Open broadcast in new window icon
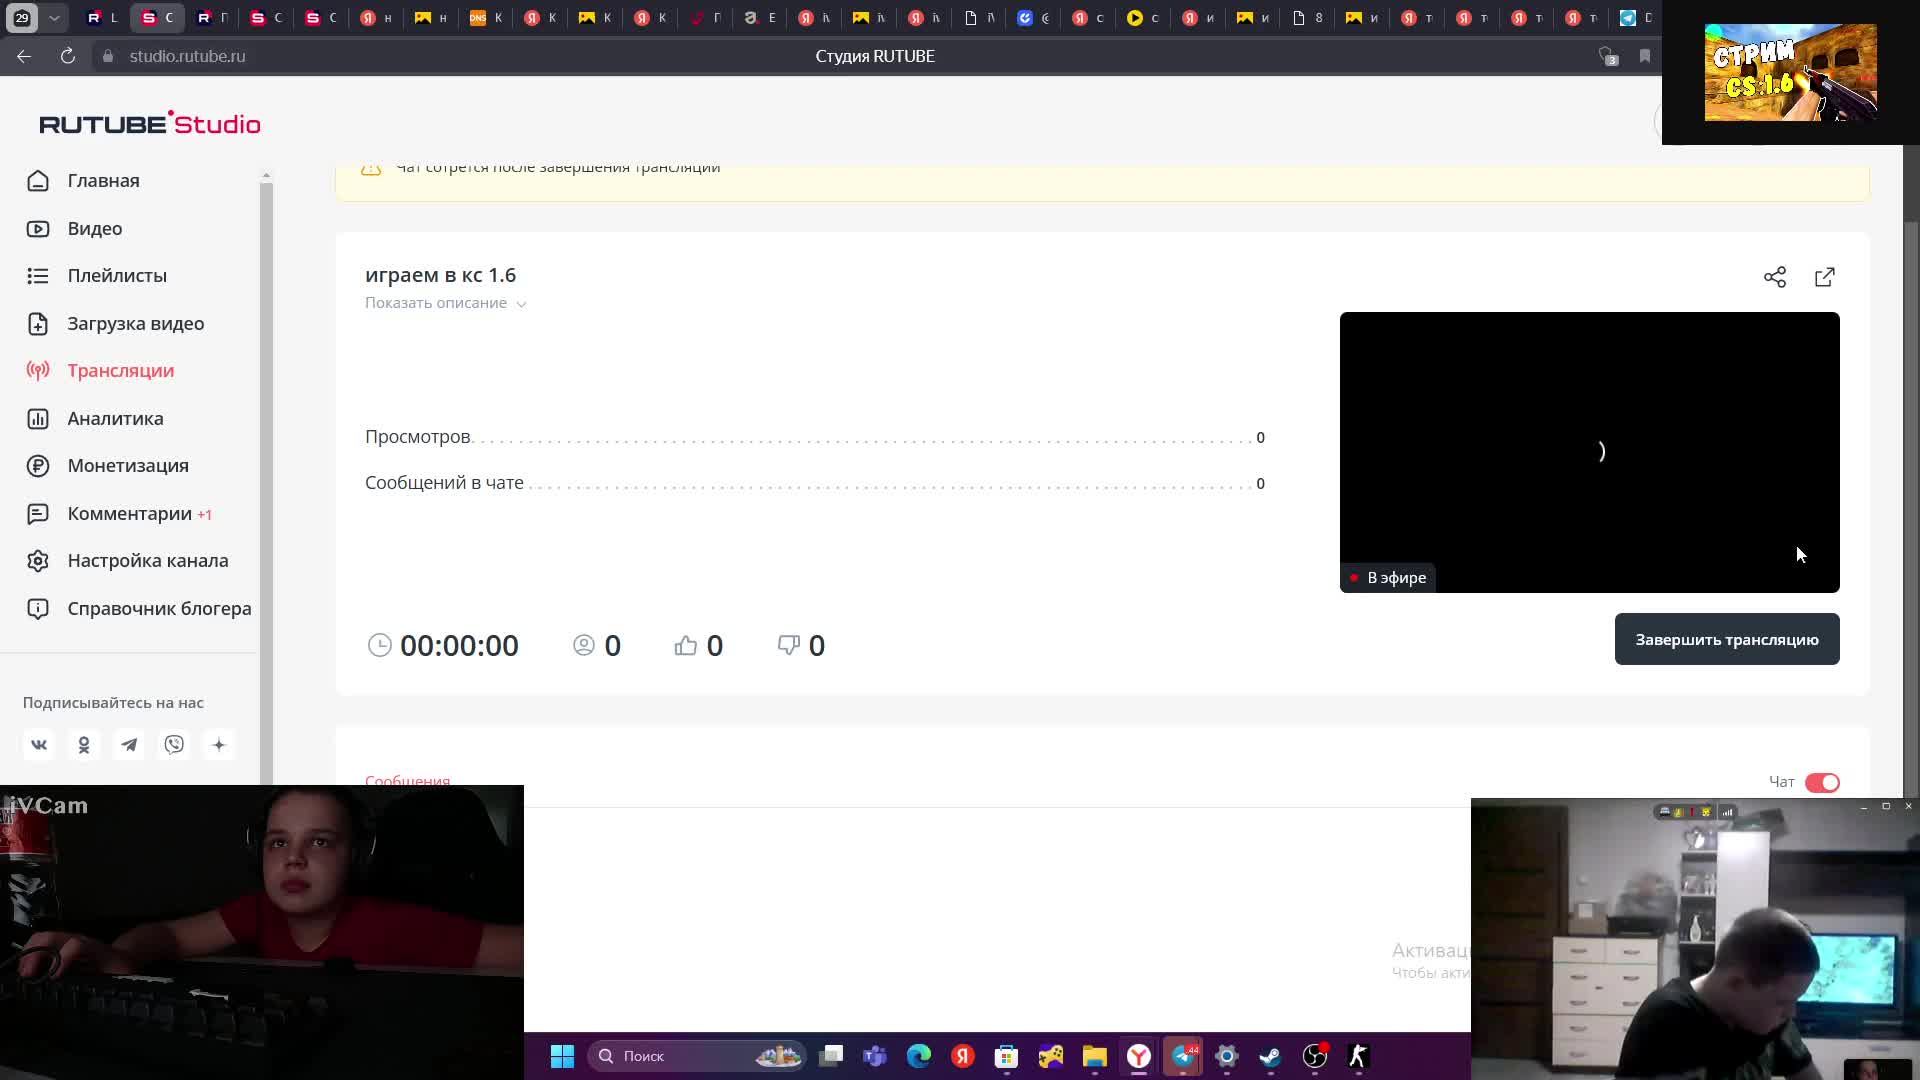 click(x=1824, y=277)
